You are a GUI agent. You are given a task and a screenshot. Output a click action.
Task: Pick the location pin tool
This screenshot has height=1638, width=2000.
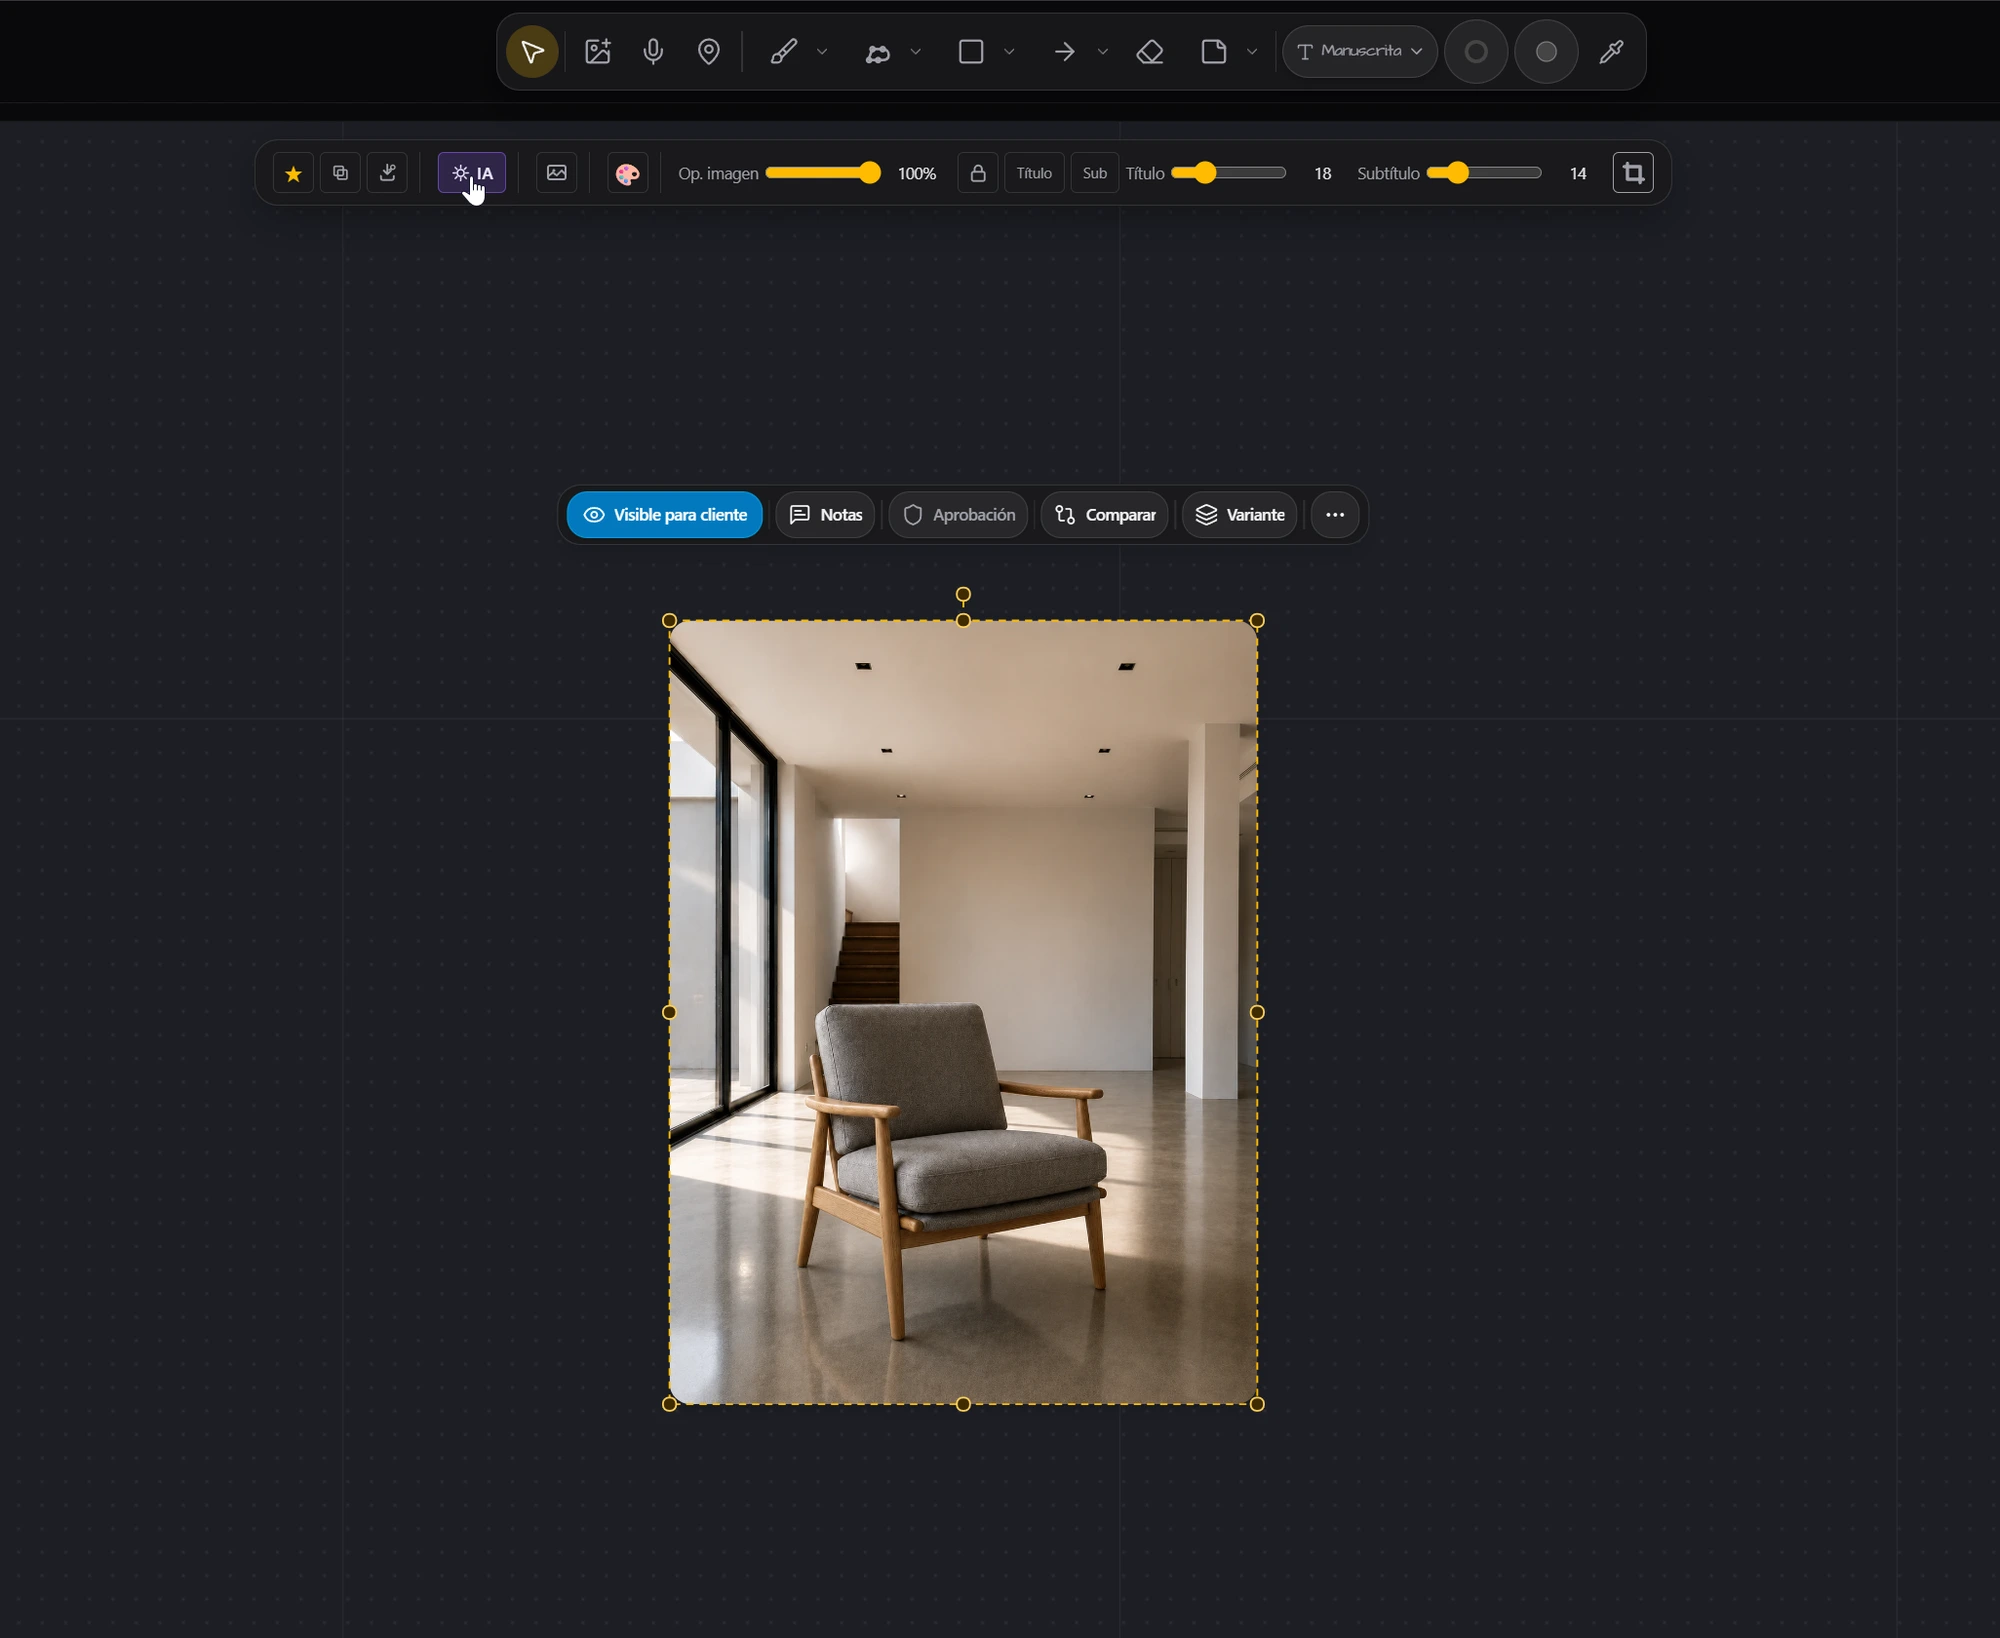[709, 51]
